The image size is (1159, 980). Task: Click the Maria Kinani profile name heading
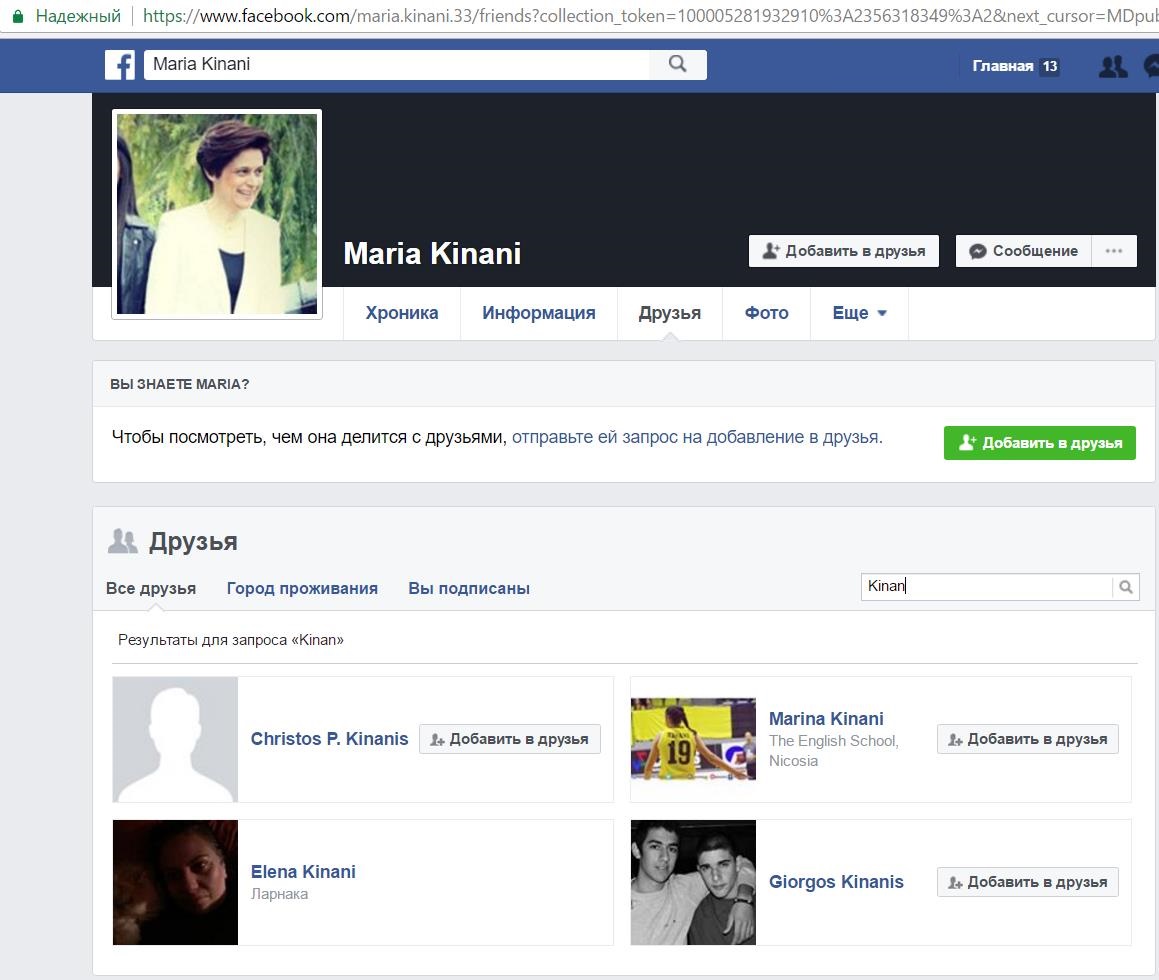tap(432, 253)
